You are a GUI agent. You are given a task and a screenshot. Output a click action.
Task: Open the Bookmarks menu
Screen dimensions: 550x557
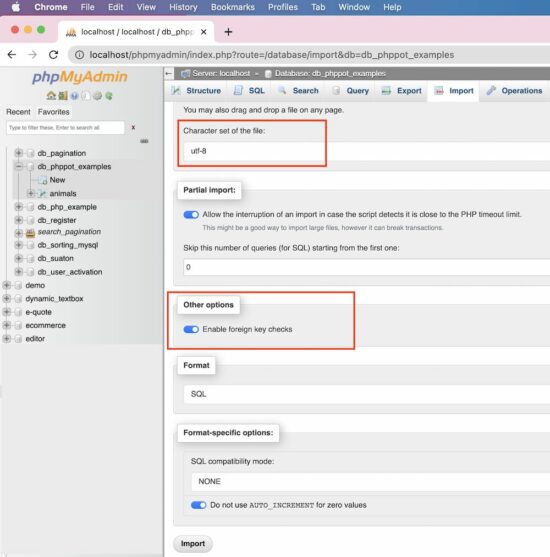pyautogui.click(x=233, y=7)
